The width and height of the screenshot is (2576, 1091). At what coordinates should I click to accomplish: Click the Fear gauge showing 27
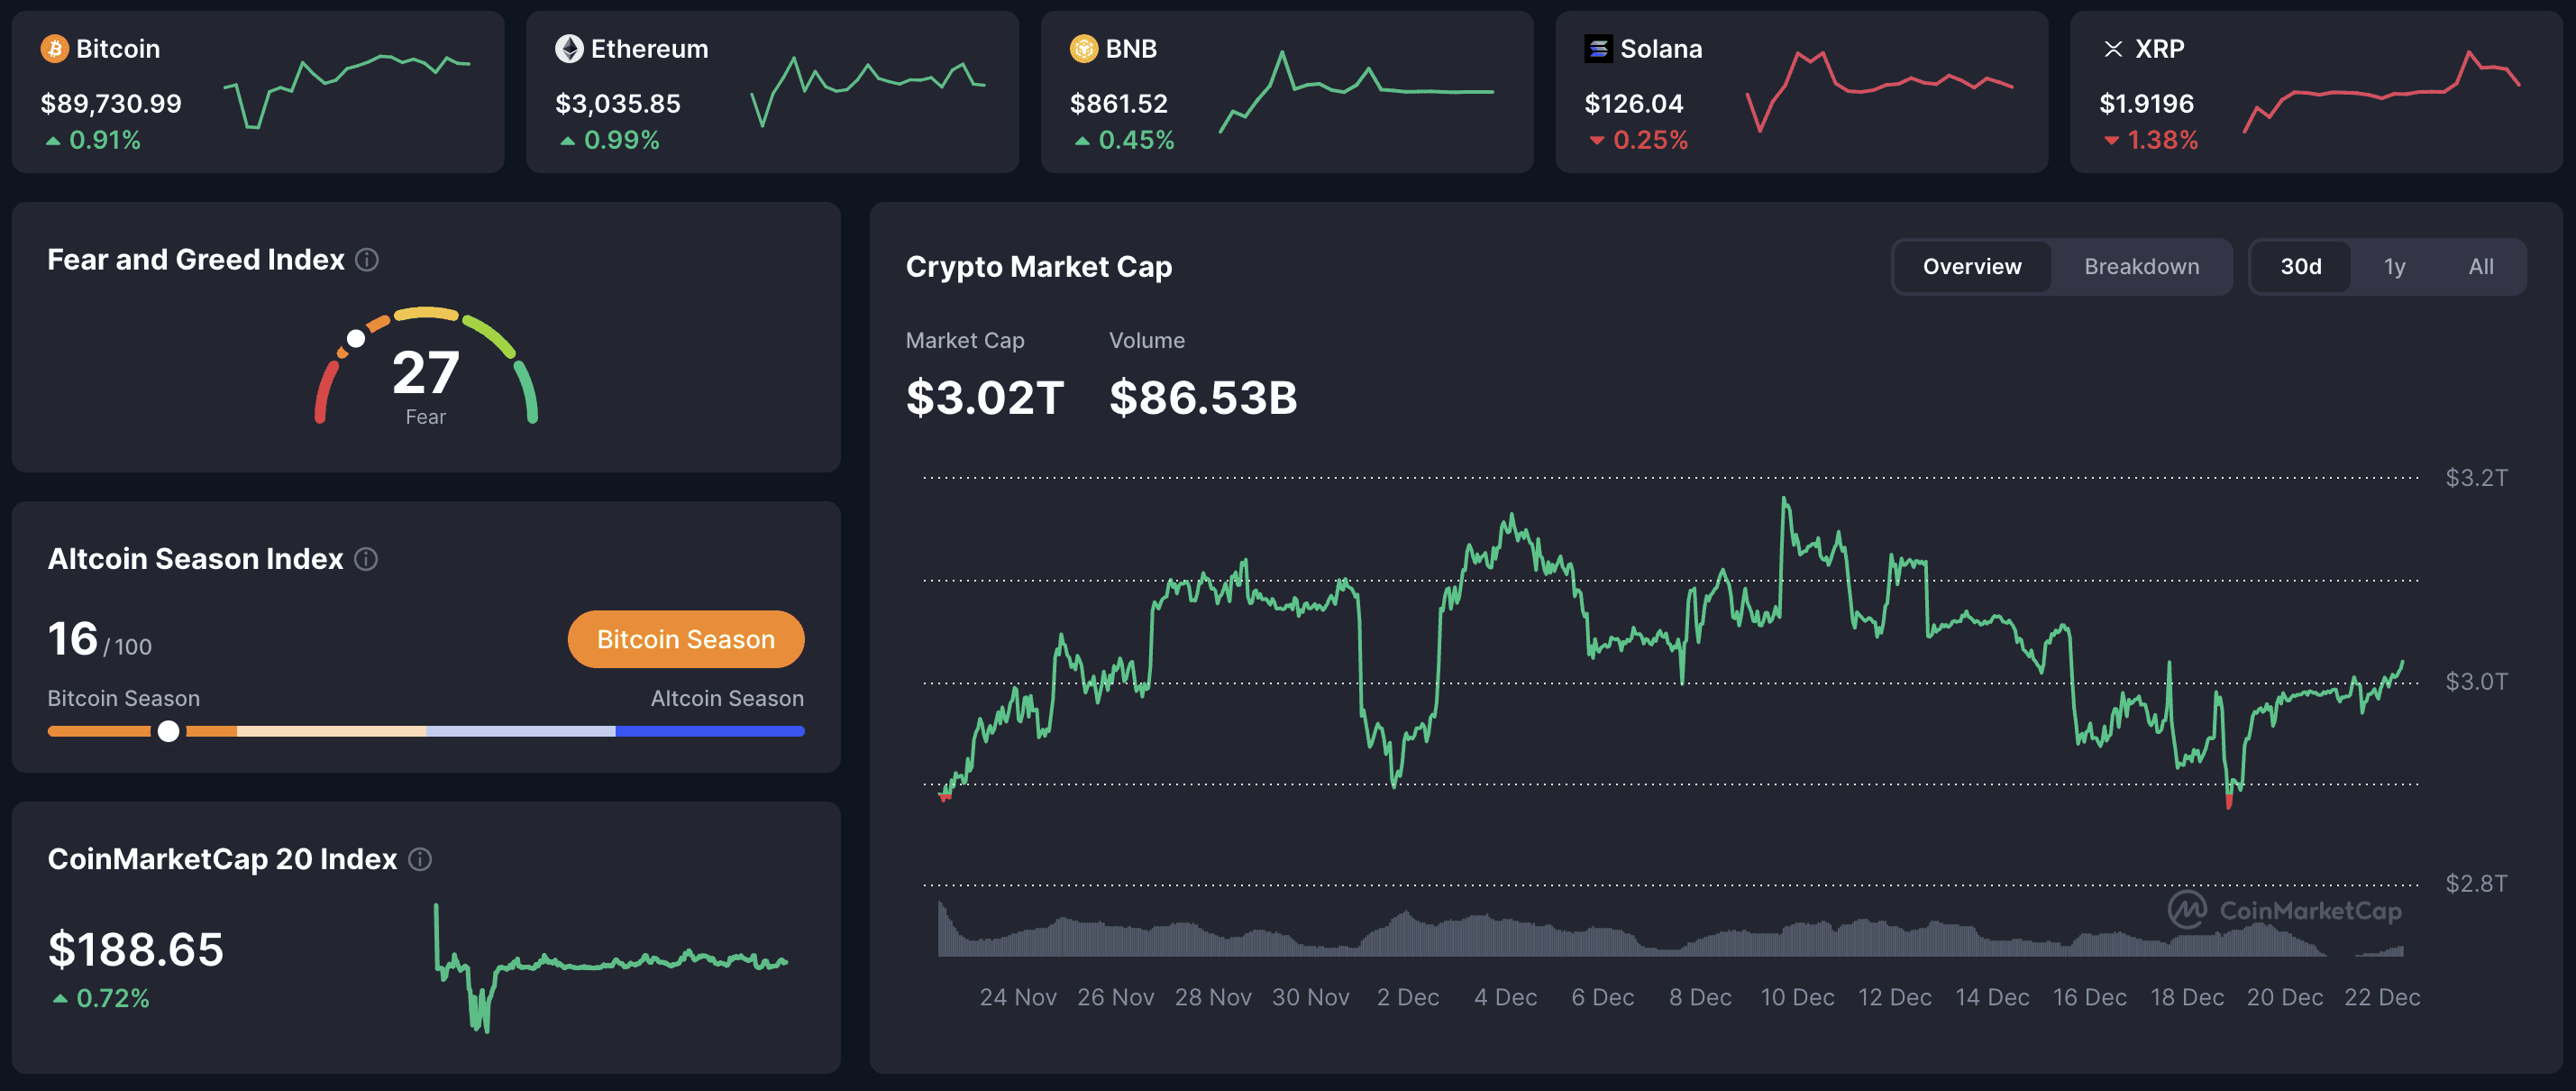427,375
